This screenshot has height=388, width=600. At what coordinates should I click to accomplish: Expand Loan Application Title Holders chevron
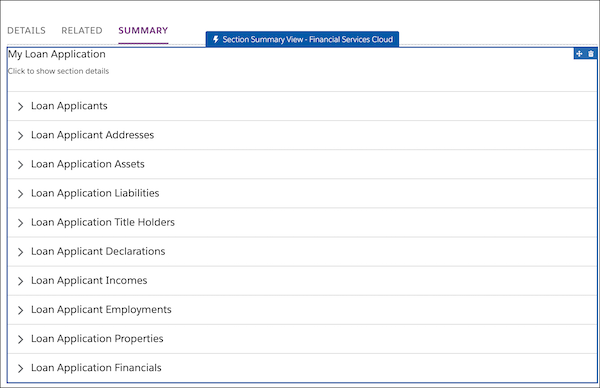[x=20, y=223]
